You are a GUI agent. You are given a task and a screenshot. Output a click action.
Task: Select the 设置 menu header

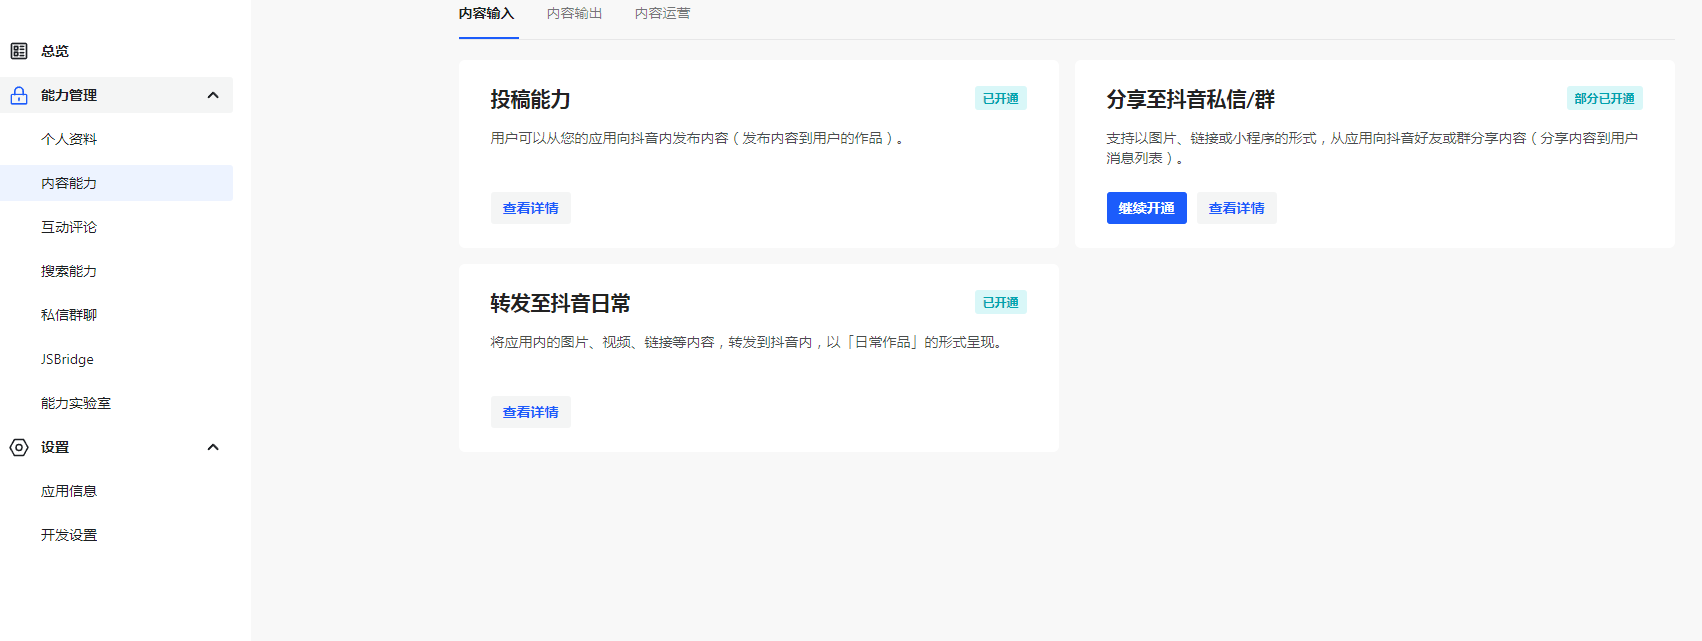click(x=116, y=447)
